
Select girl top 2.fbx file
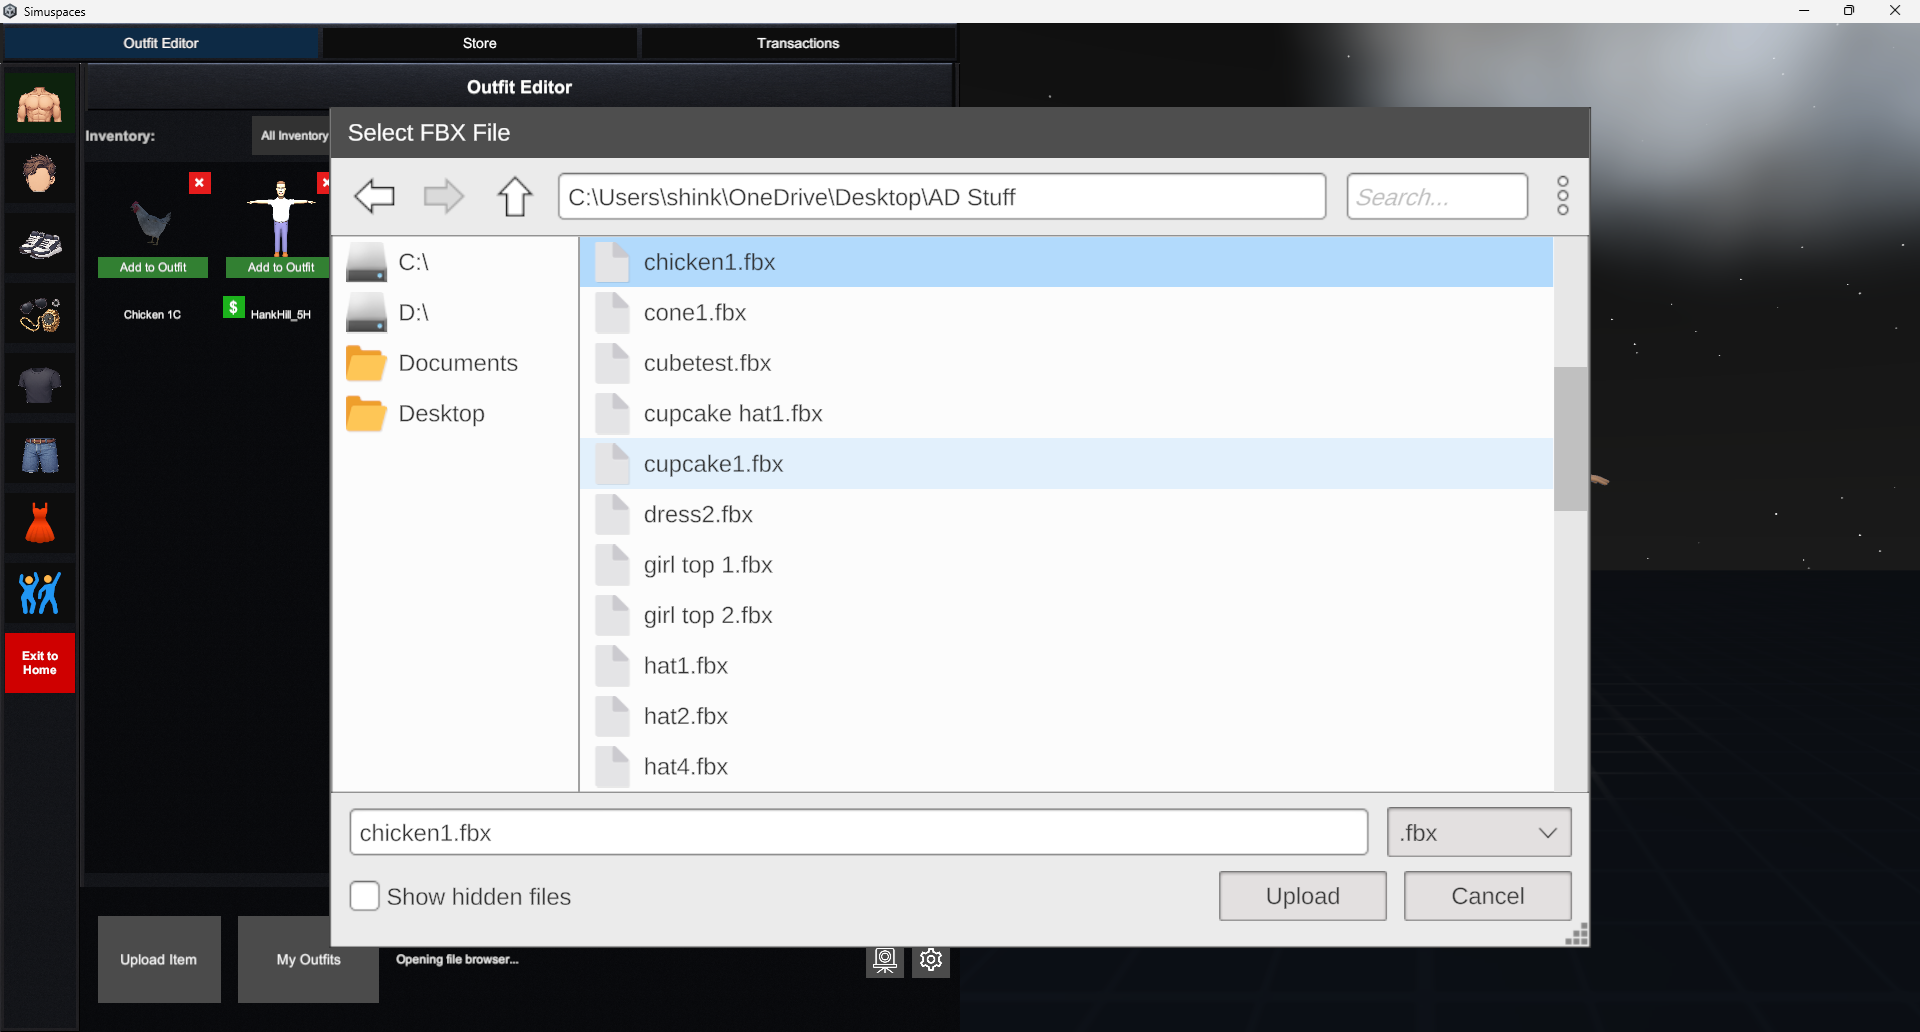point(1066,615)
